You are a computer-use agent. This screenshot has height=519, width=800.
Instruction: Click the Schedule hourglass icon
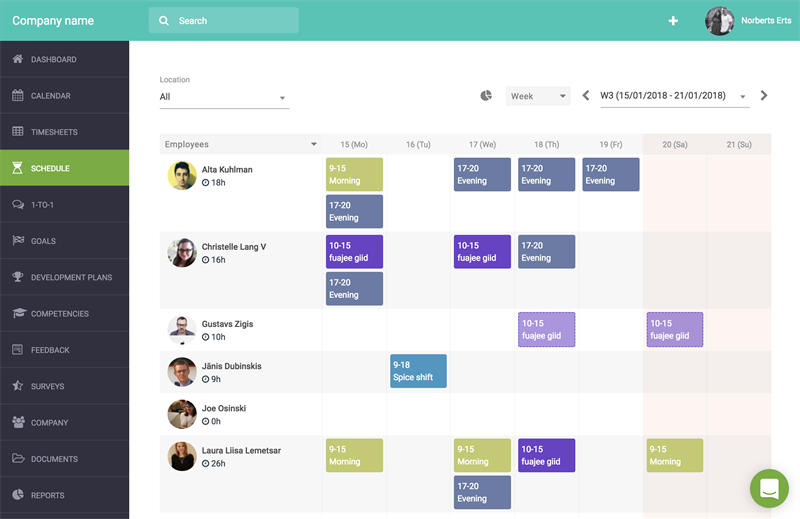pos(17,167)
